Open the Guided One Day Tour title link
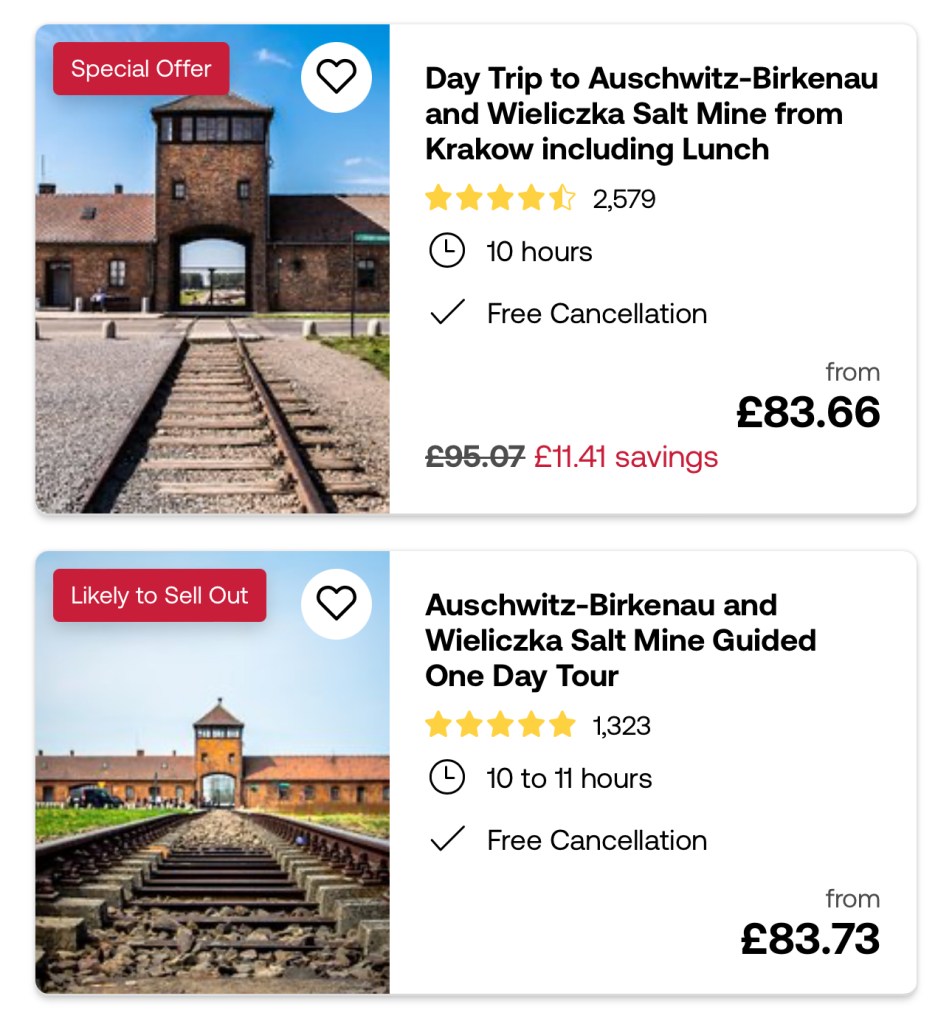This screenshot has height=1024, width=952. pyautogui.click(x=620, y=640)
